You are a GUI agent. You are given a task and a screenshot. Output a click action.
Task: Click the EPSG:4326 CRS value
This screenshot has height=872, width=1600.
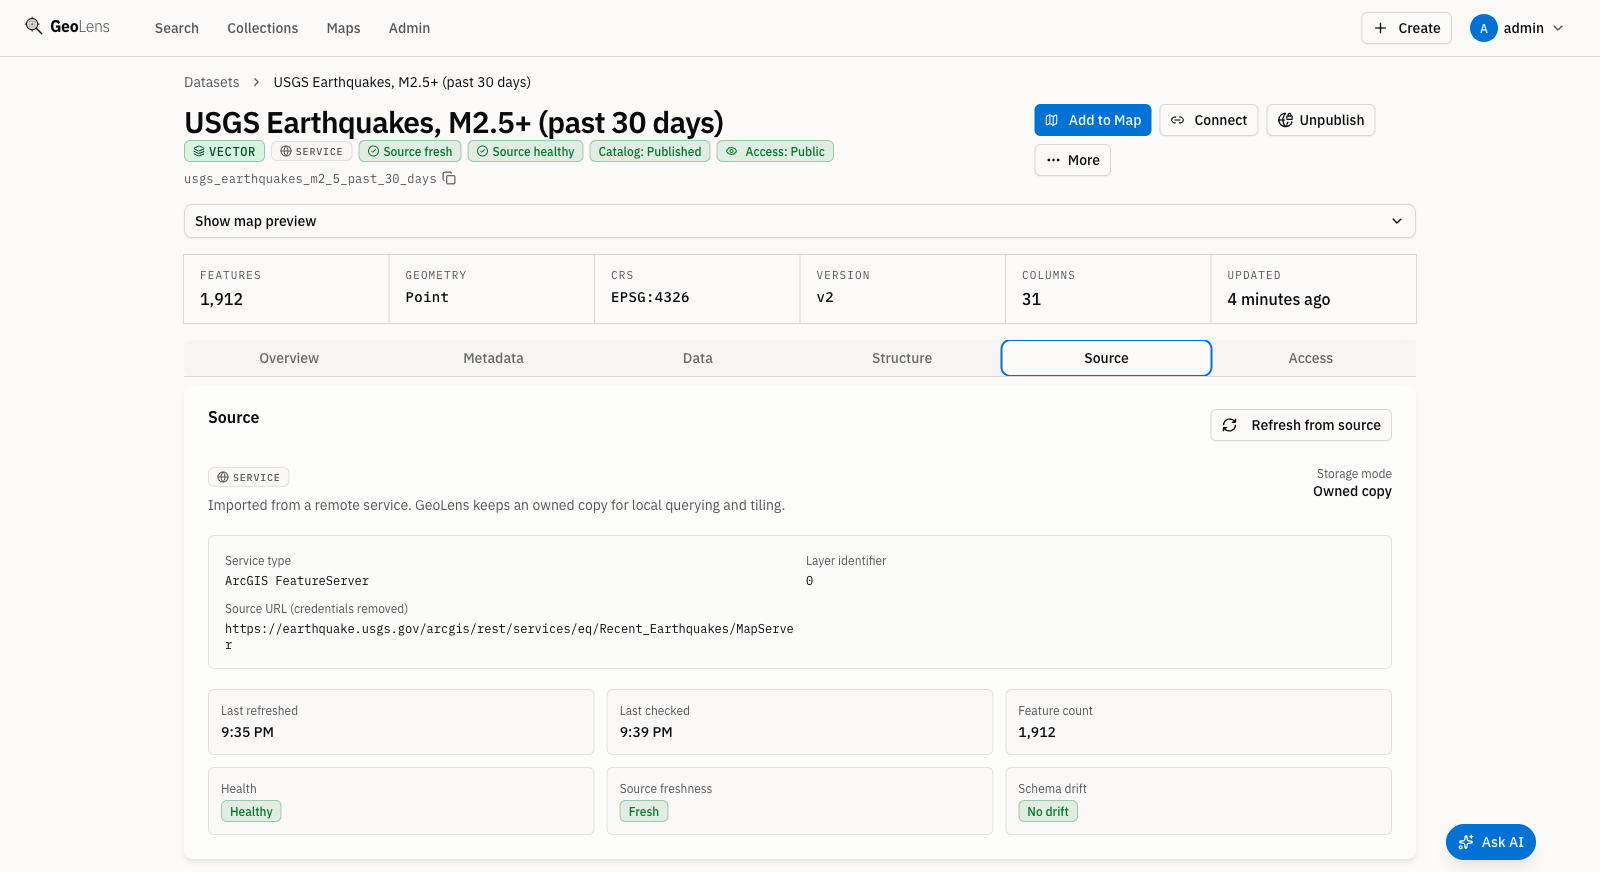(x=650, y=297)
